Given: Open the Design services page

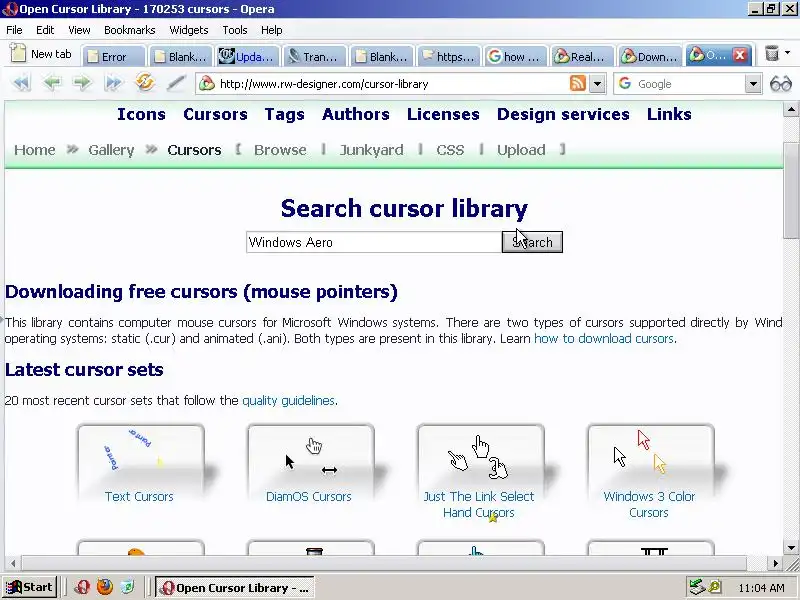Looking at the screenshot, I should 563,114.
